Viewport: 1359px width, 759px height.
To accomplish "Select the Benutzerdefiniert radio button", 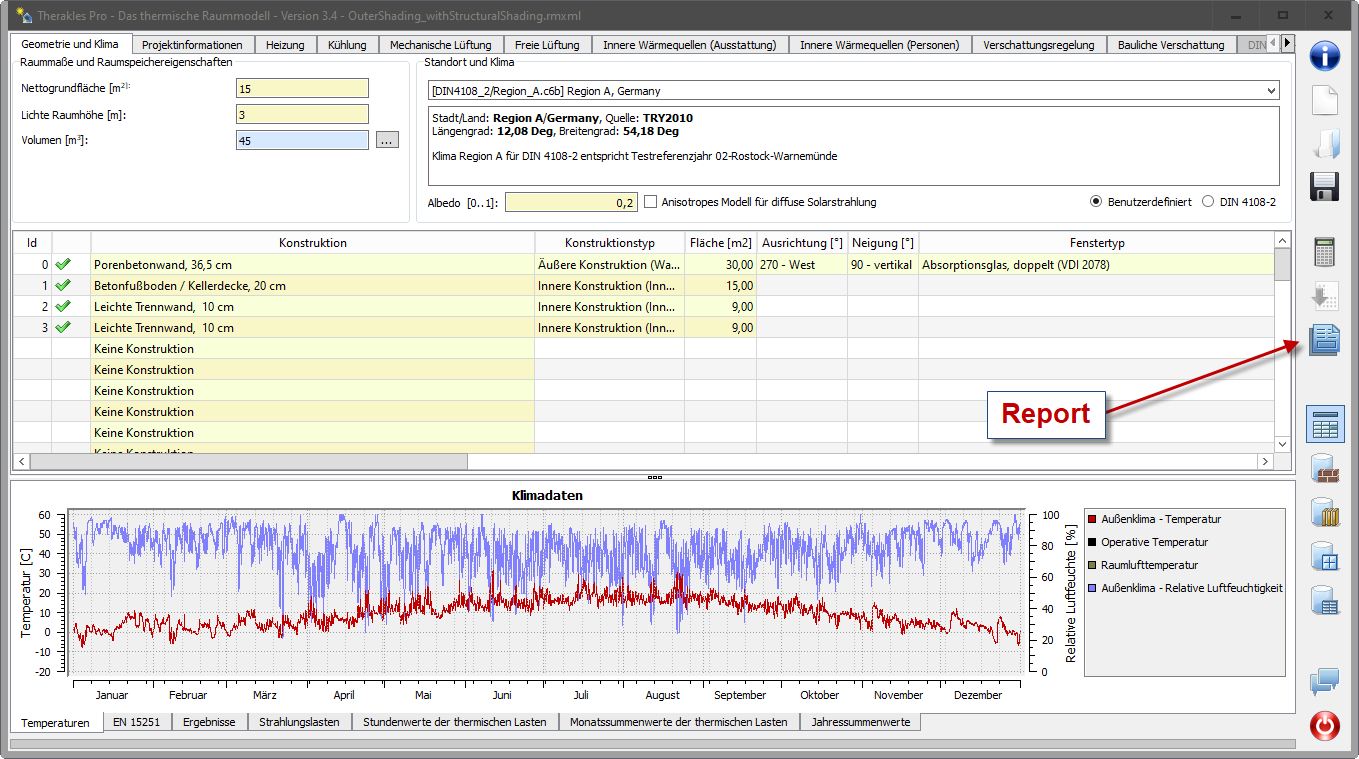I will coord(1097,201).
